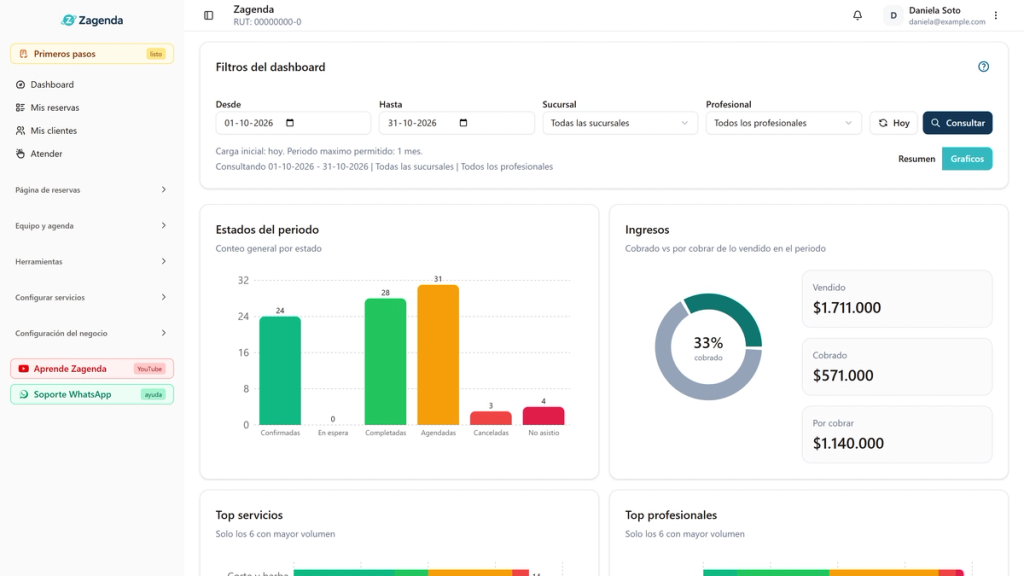Expand the Página de reservas section
1024x576 pixels.
click(x=91, y=190)
